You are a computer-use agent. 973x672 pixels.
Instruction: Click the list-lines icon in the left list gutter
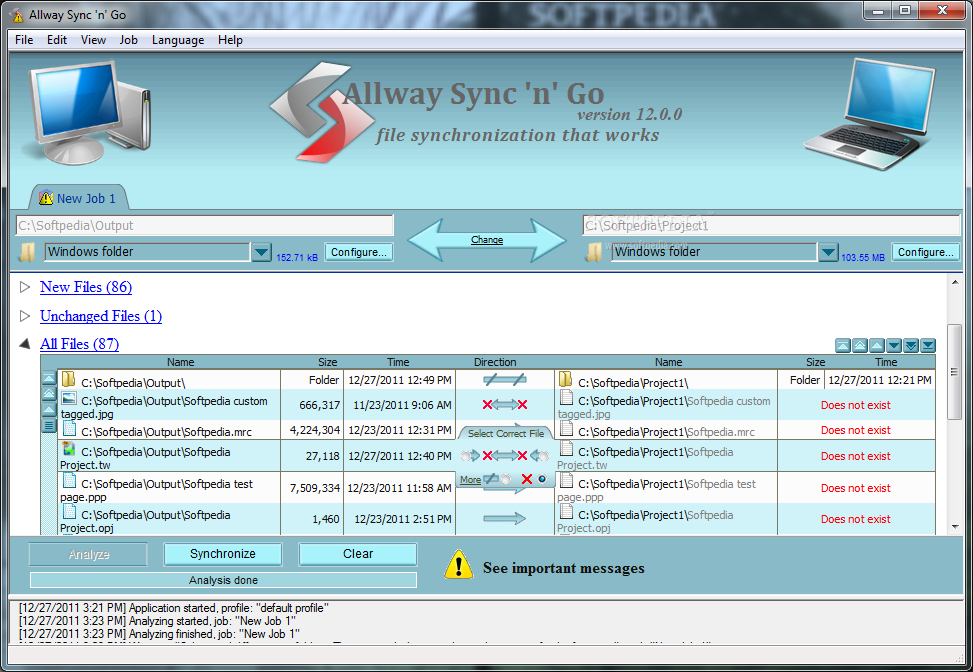[x=49, y=426]
